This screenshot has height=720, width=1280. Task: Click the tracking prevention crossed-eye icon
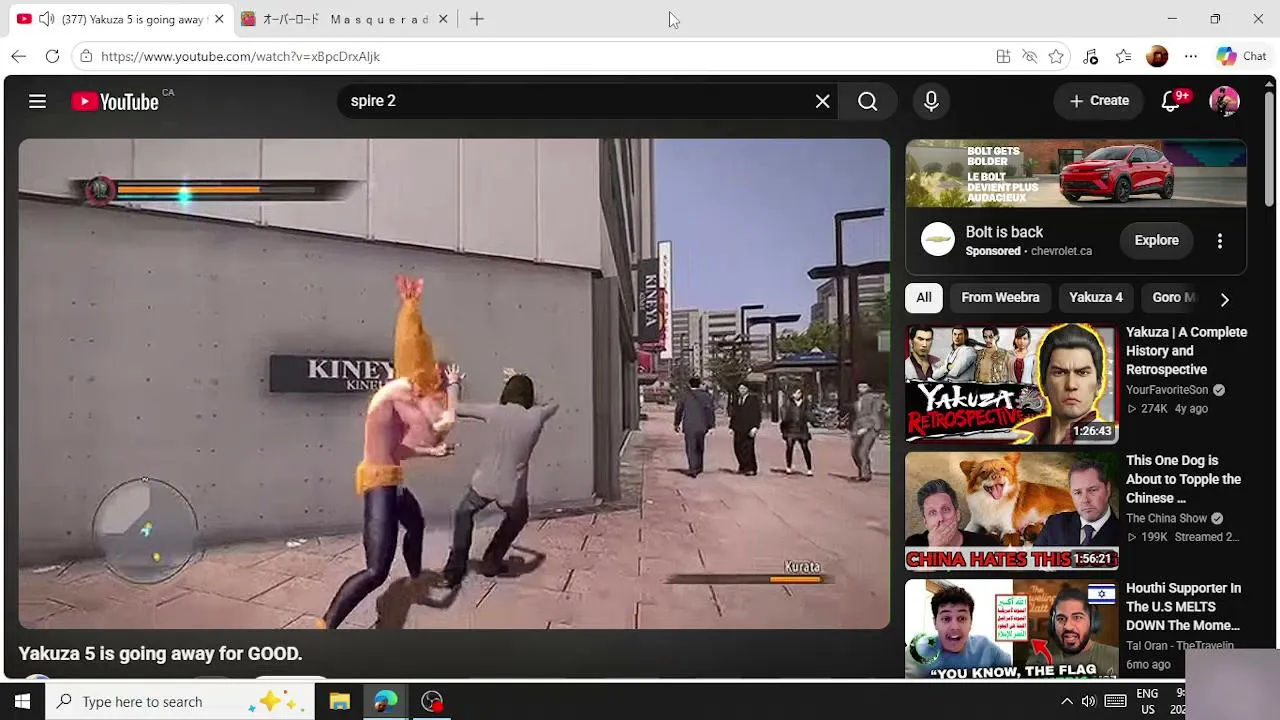(x=1029, y=57)
